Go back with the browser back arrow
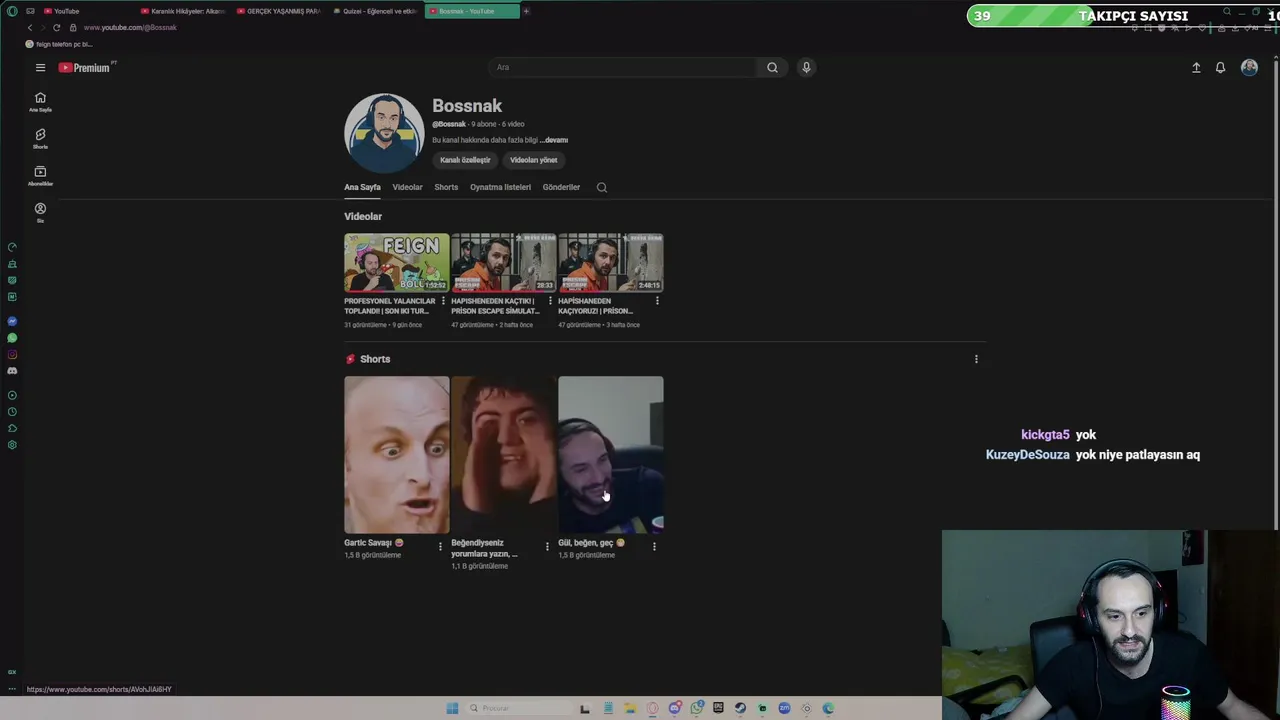 (x=30, y=27)
